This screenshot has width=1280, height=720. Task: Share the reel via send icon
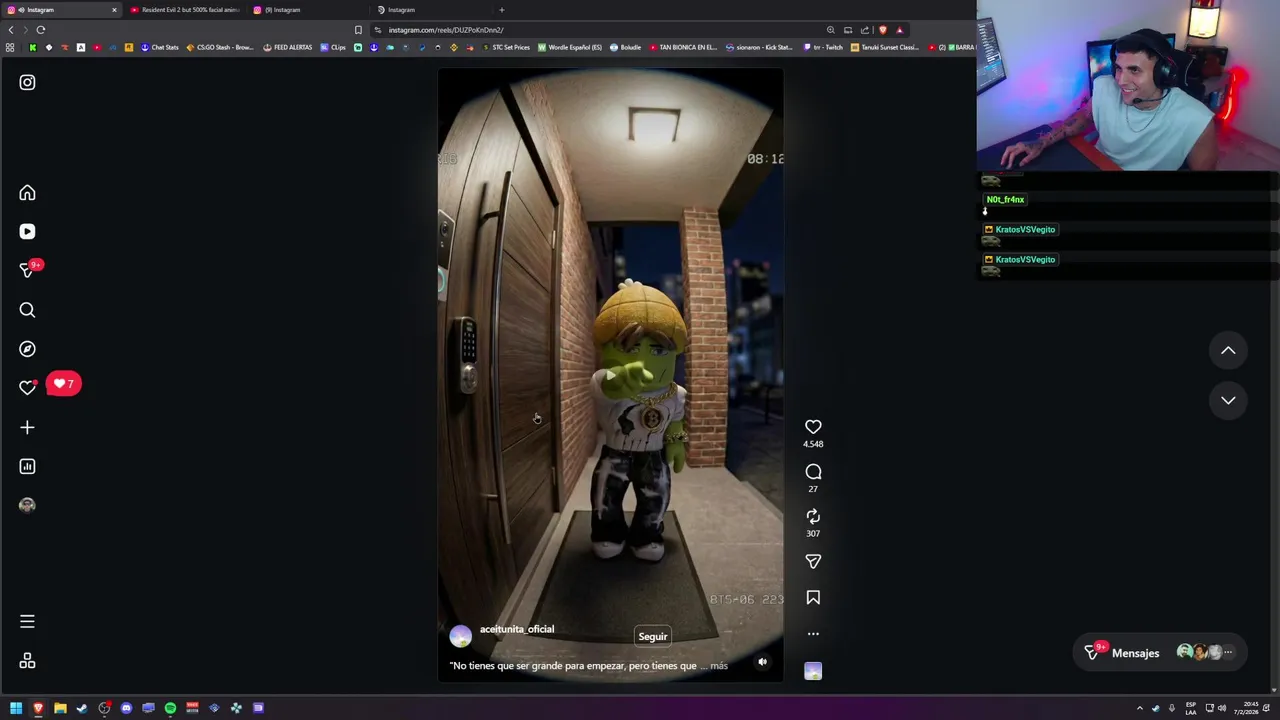pos(813,562)
